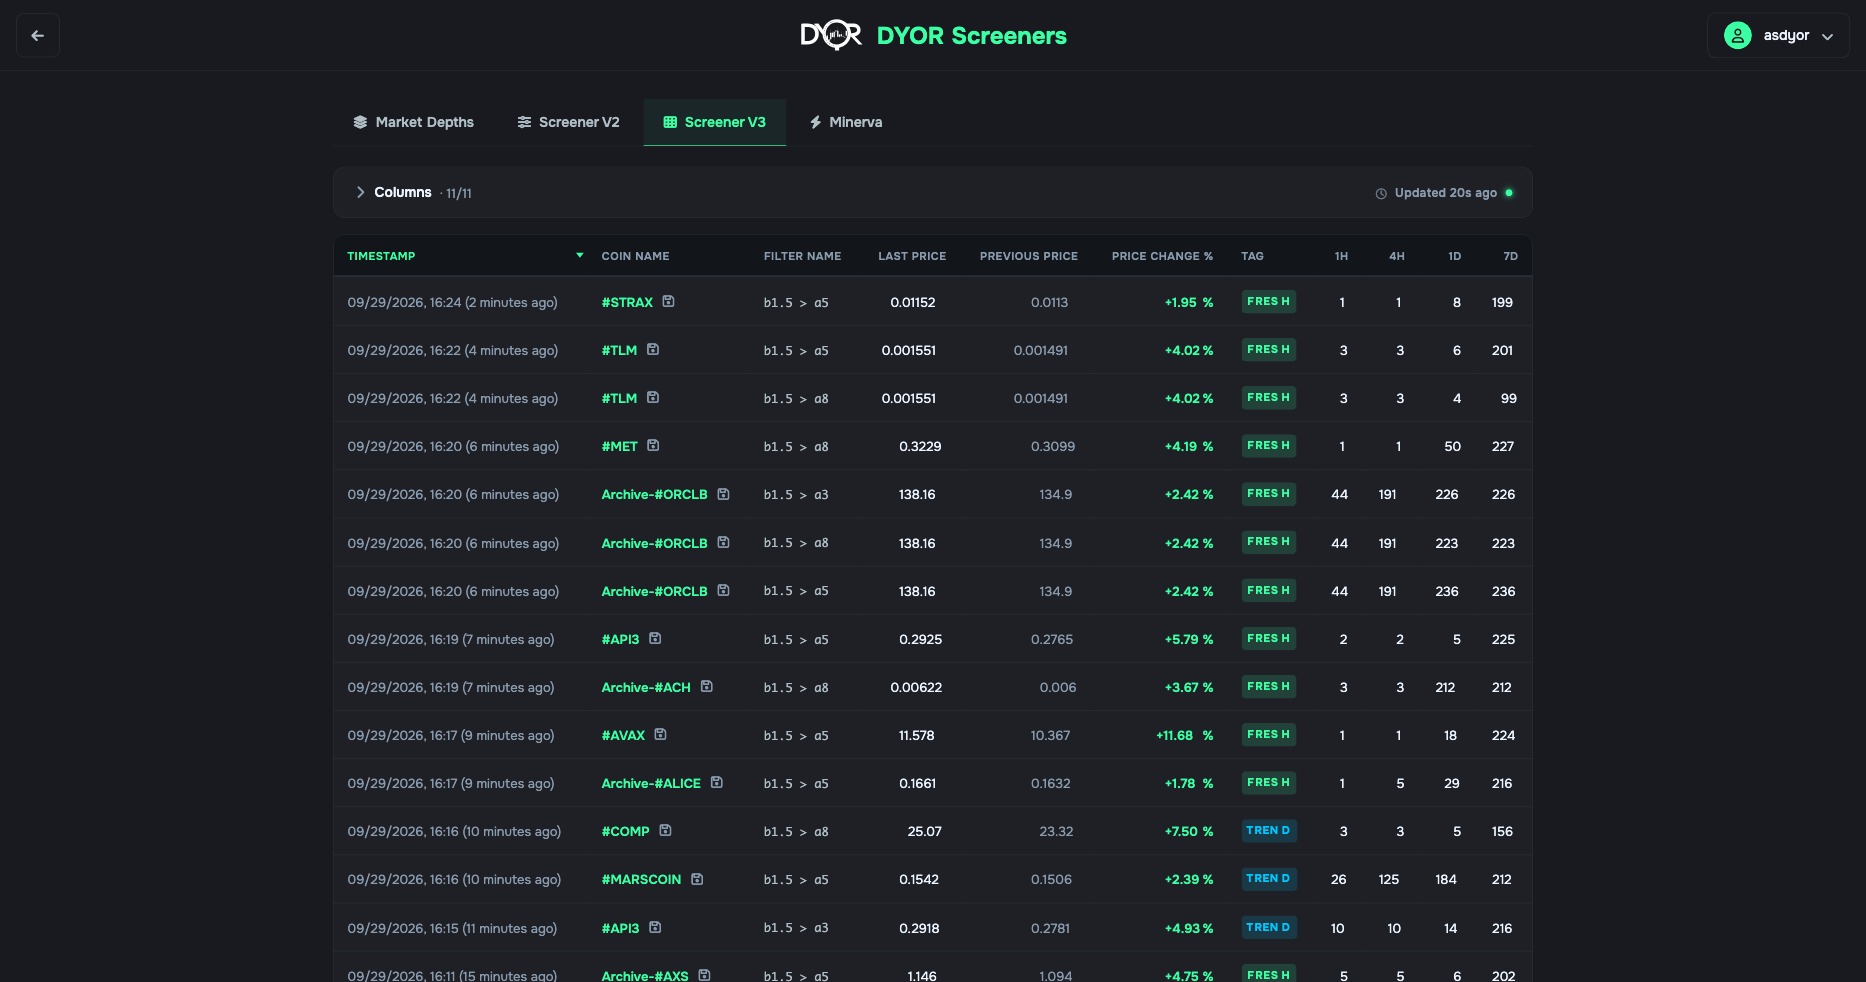Click the save icon beside Archive-#ACH
The image size is (1866, 982).
706,686
